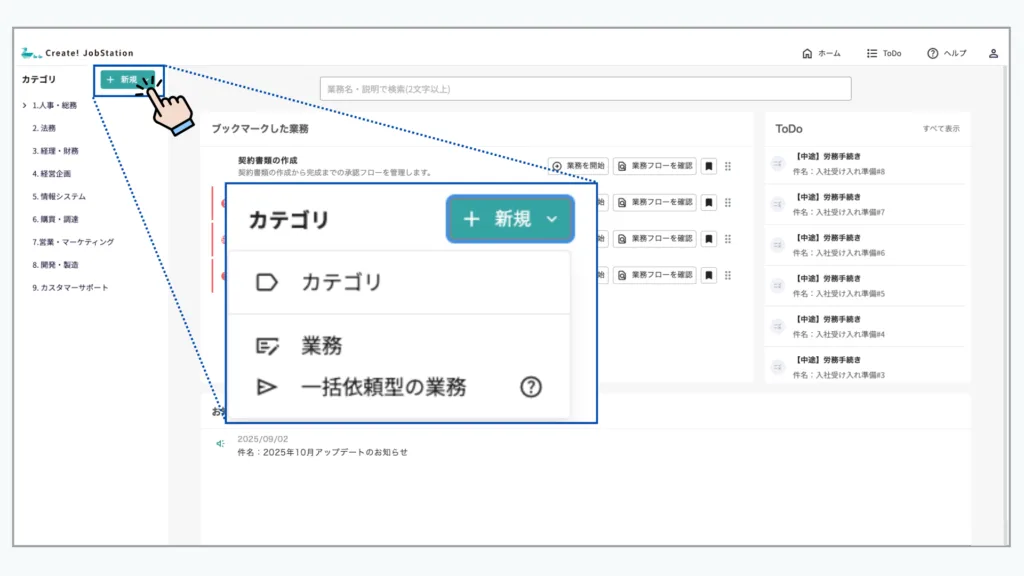
Task: Focus the 業務名・説明で検索 search field
Action: pyautogui.click(x=585, y=89)
